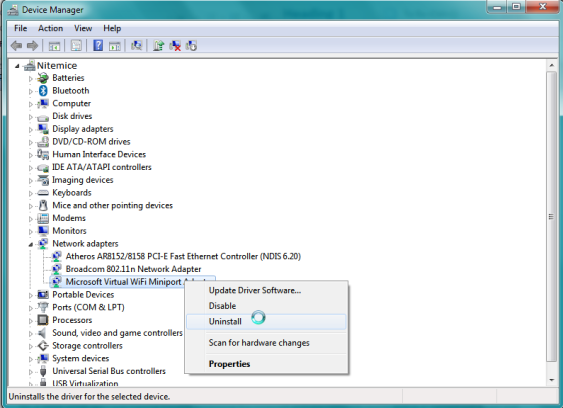563x408 pixels.
Task: Click the Modems category icon
Action: (x=43, y=218)
